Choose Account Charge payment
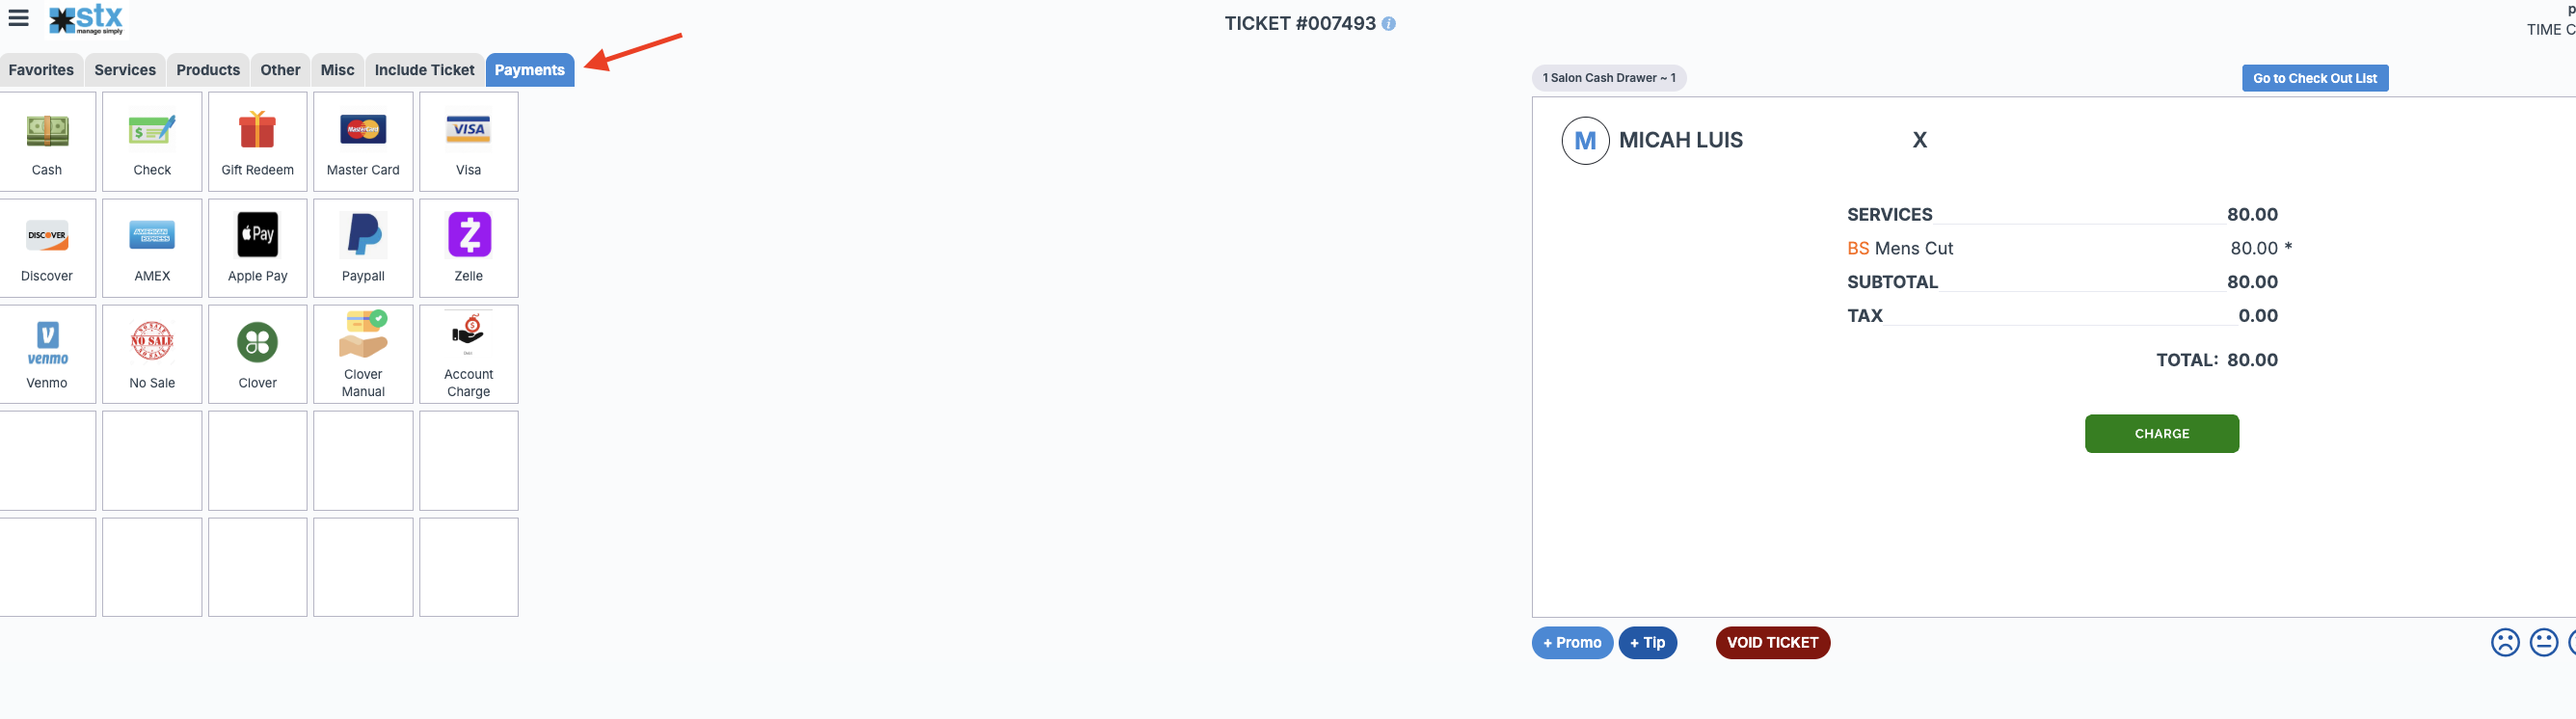2576x719 pixels. point(468,354)
